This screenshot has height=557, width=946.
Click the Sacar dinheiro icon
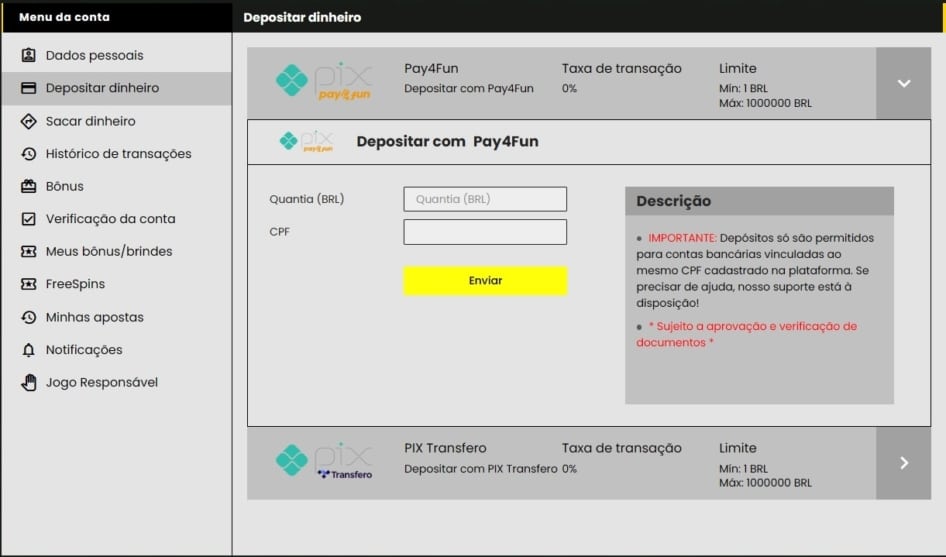coord(28,121)
